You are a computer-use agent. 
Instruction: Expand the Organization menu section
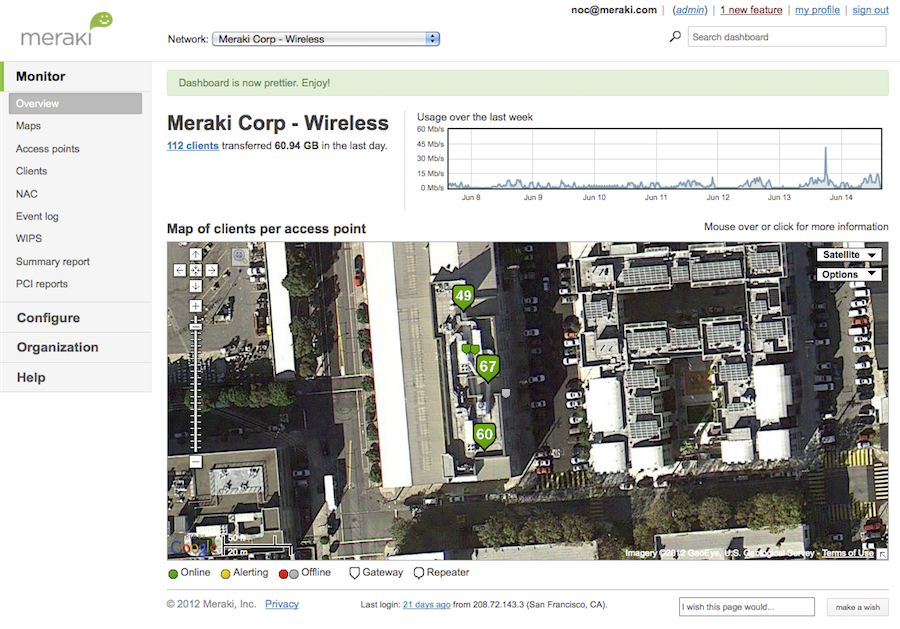[x=57, y=347]
